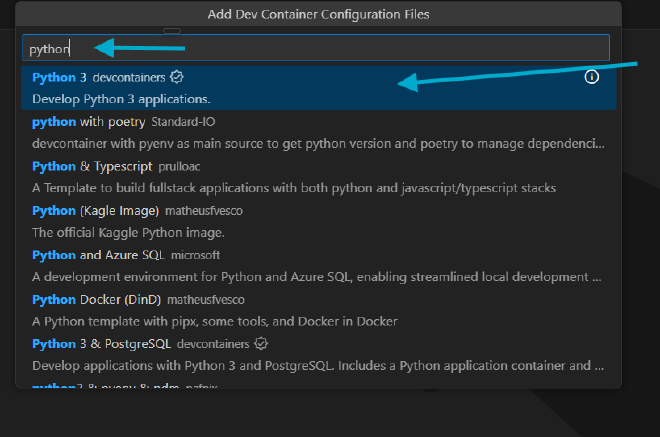
Task: Click the Azure SQL development environment description
Action: point(317,277)
